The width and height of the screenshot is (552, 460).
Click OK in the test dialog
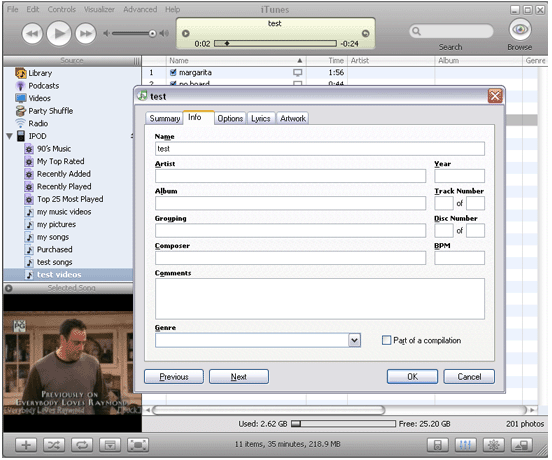pos(412,377)
